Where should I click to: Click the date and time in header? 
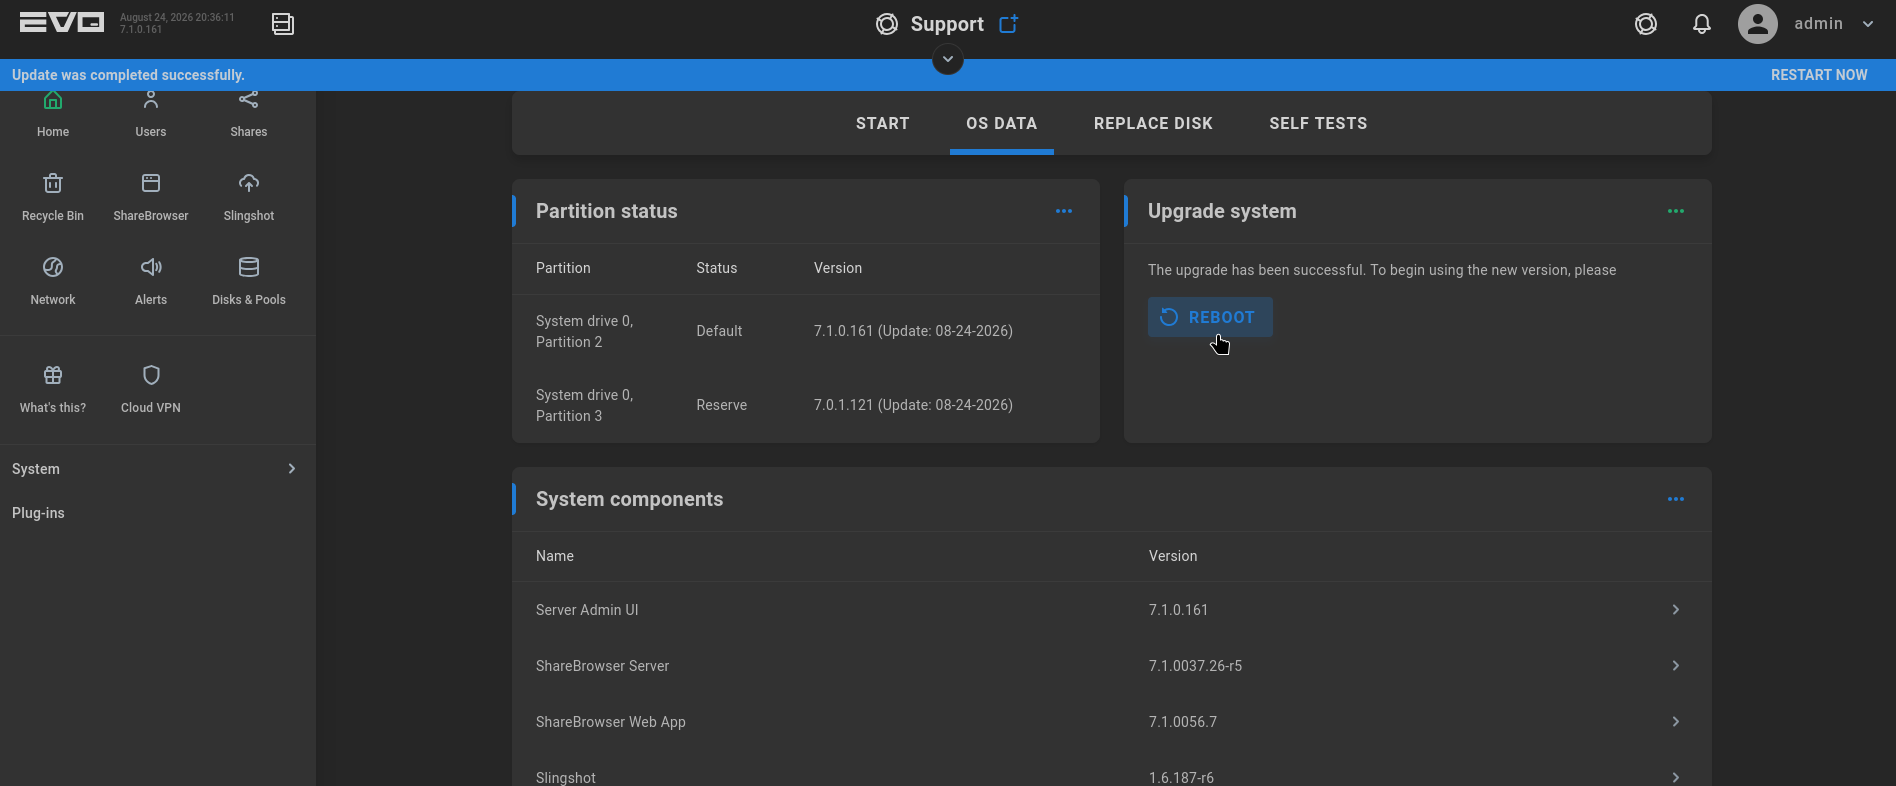point(177,17)
